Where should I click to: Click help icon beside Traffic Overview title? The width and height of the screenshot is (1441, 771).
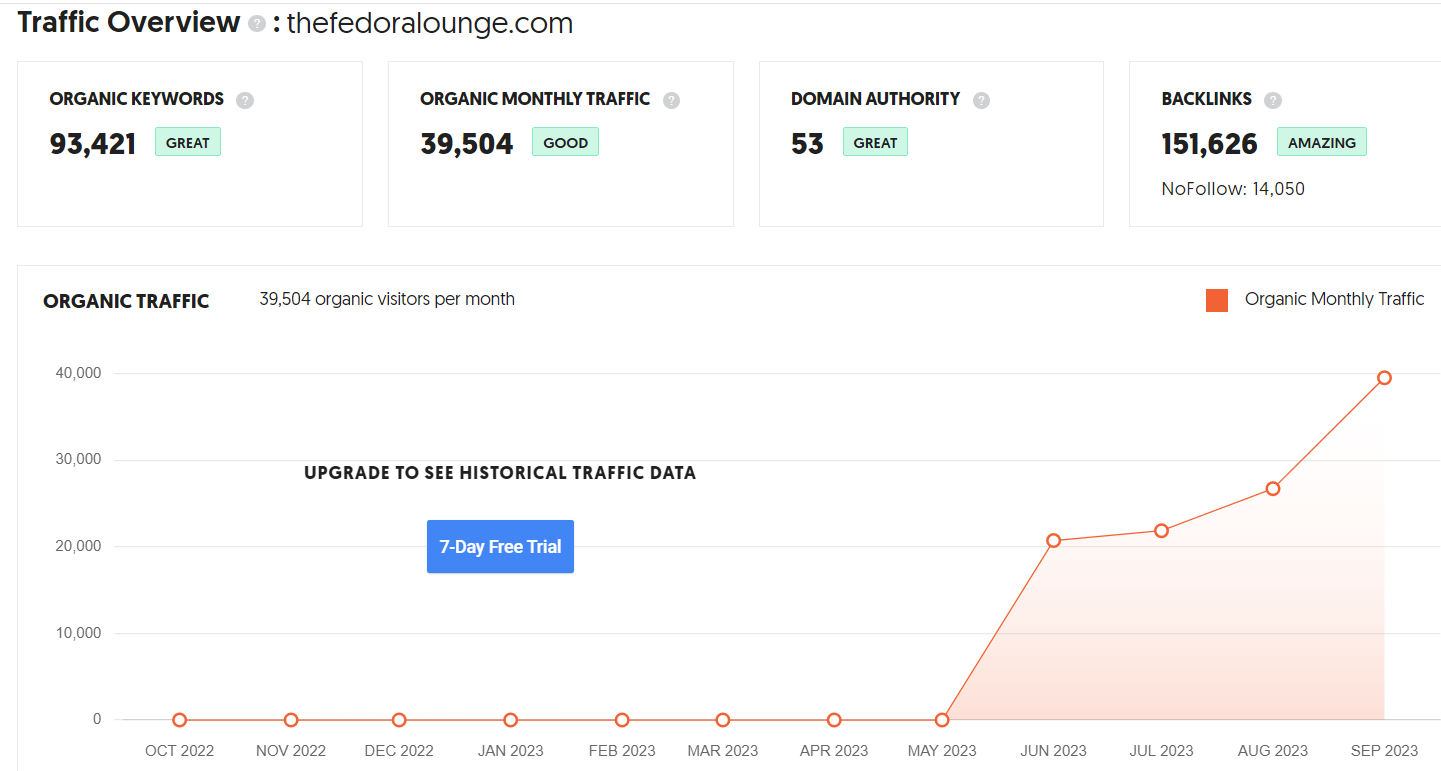click(257, 24)
